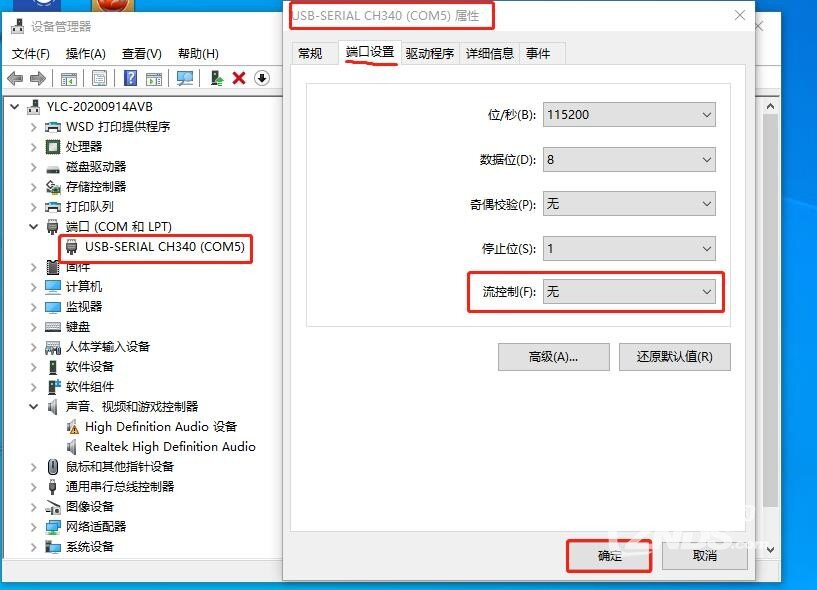Viewport: 817px width, 590px height.
Task: Toggle the show/hide console tree toolbar icon
Action: point(68,79)
